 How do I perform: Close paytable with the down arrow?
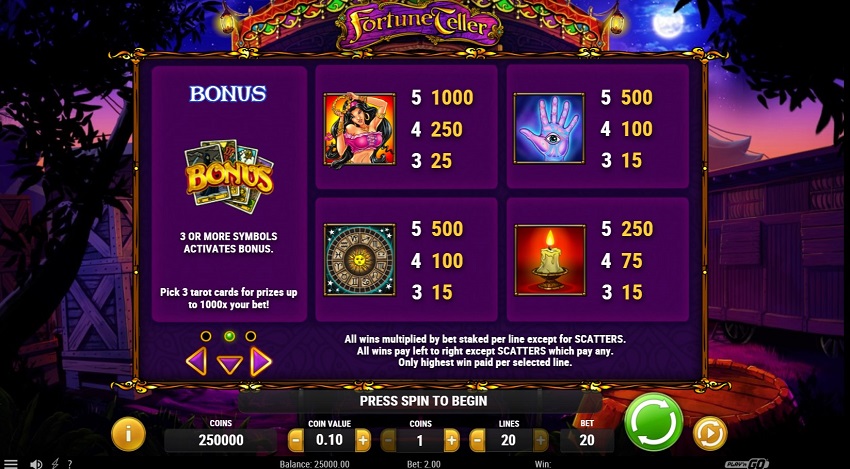(229, 364)
